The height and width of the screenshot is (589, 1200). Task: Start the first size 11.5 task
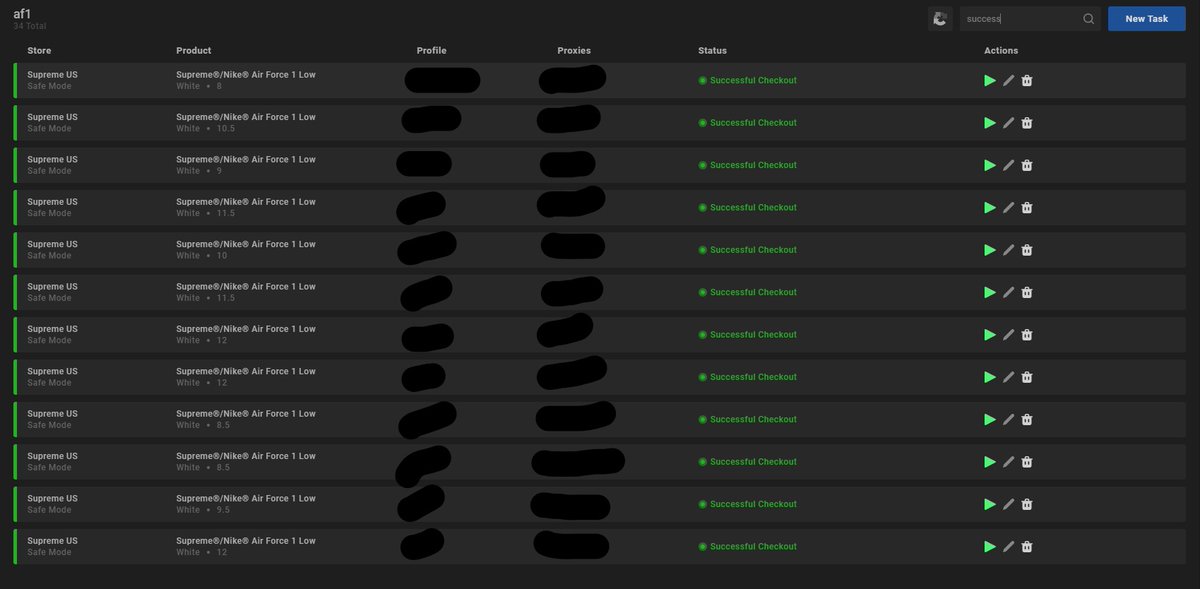[x=989, y=208]
